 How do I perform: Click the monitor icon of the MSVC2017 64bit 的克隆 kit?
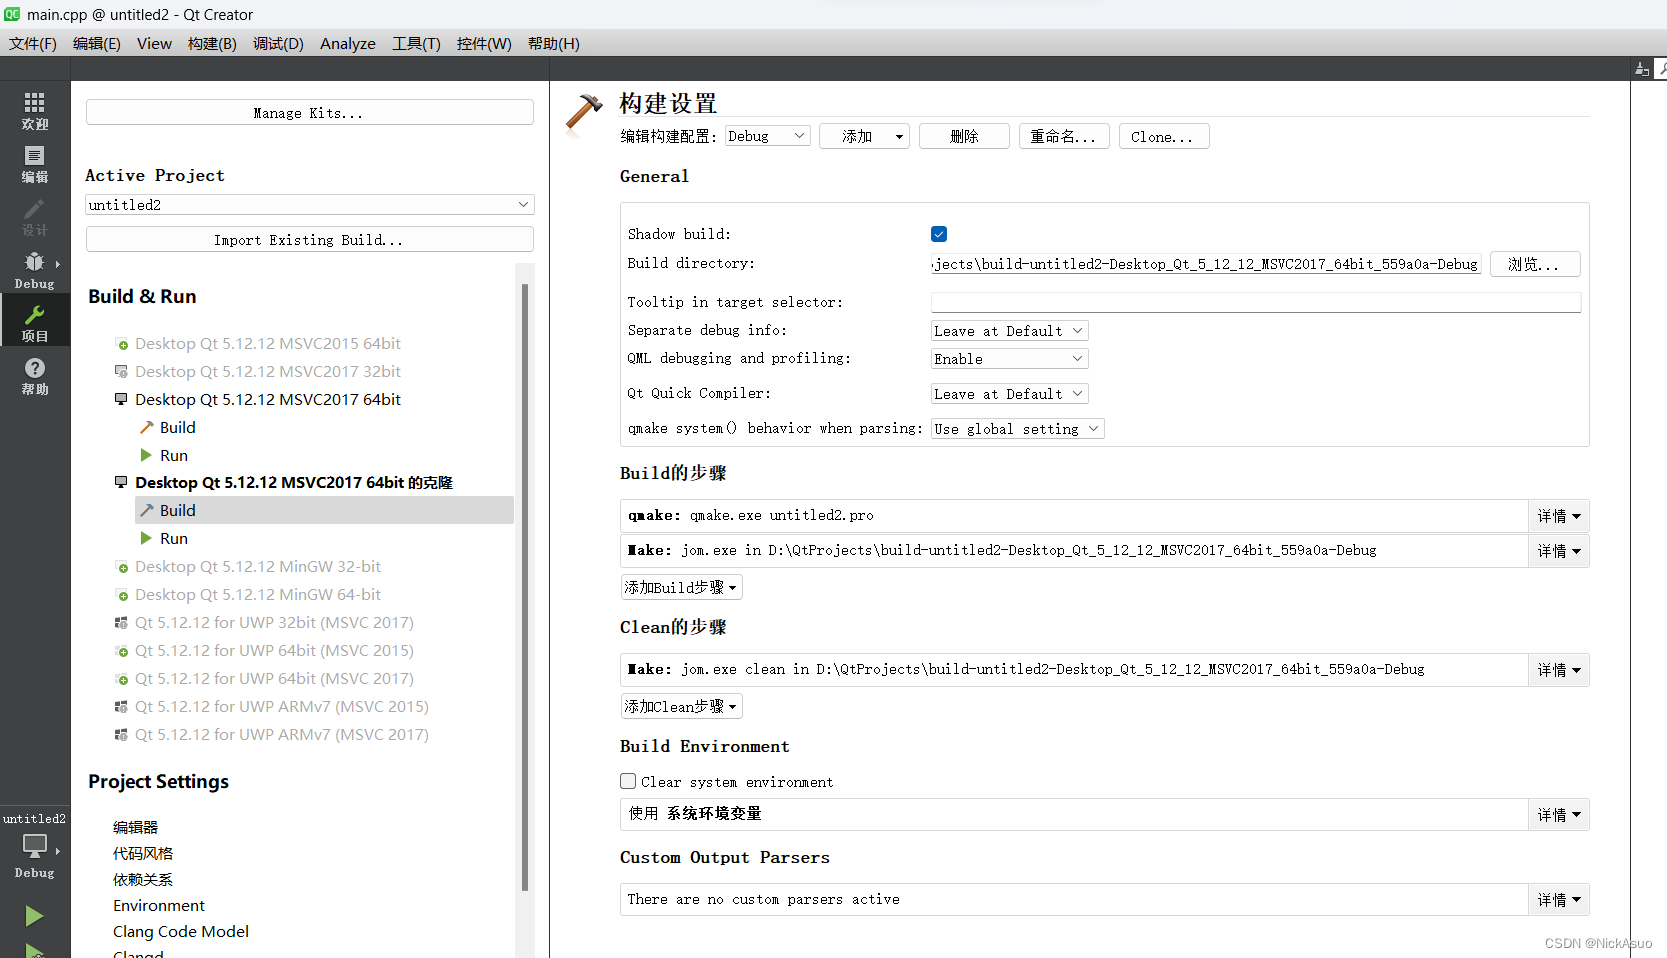122,482
